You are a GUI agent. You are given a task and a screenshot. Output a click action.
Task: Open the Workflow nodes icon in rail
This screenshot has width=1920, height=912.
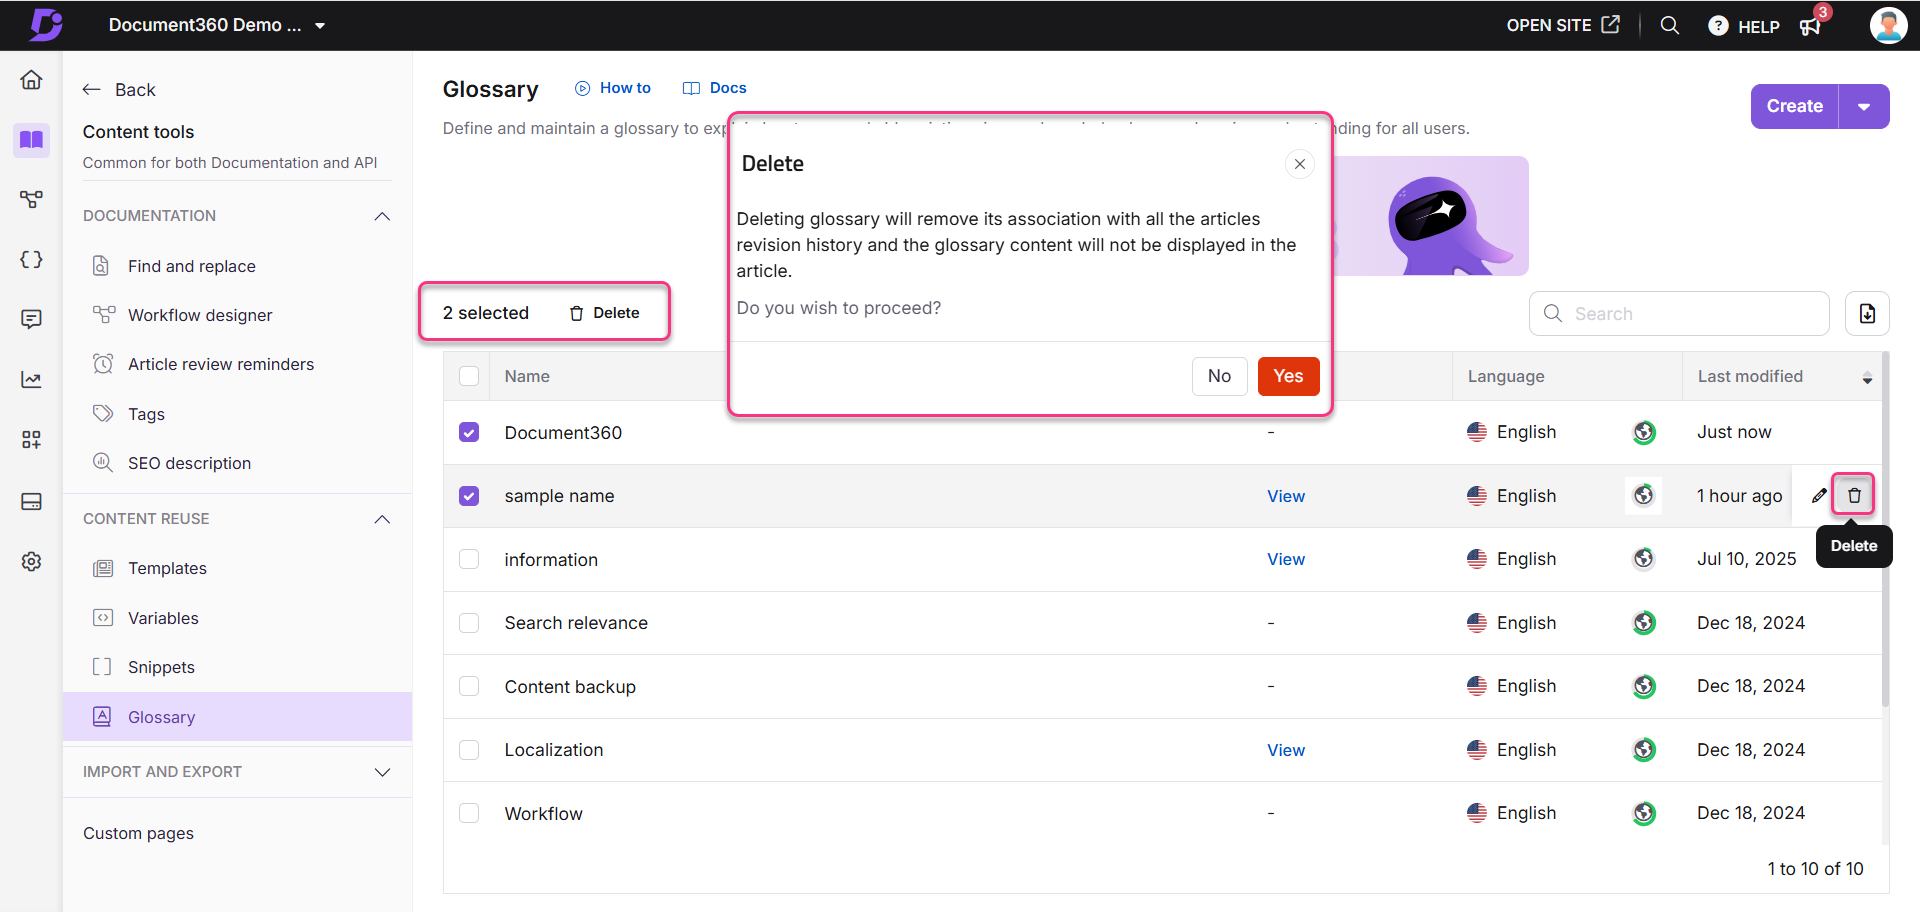pyautogui.click(x=31, y=199)
